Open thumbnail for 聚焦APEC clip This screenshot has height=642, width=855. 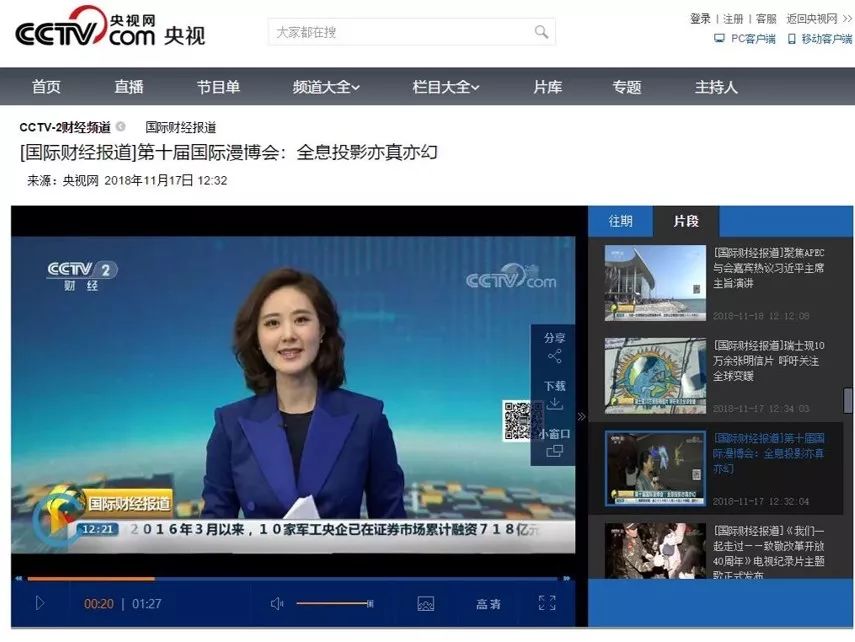[x=655, y=283]
